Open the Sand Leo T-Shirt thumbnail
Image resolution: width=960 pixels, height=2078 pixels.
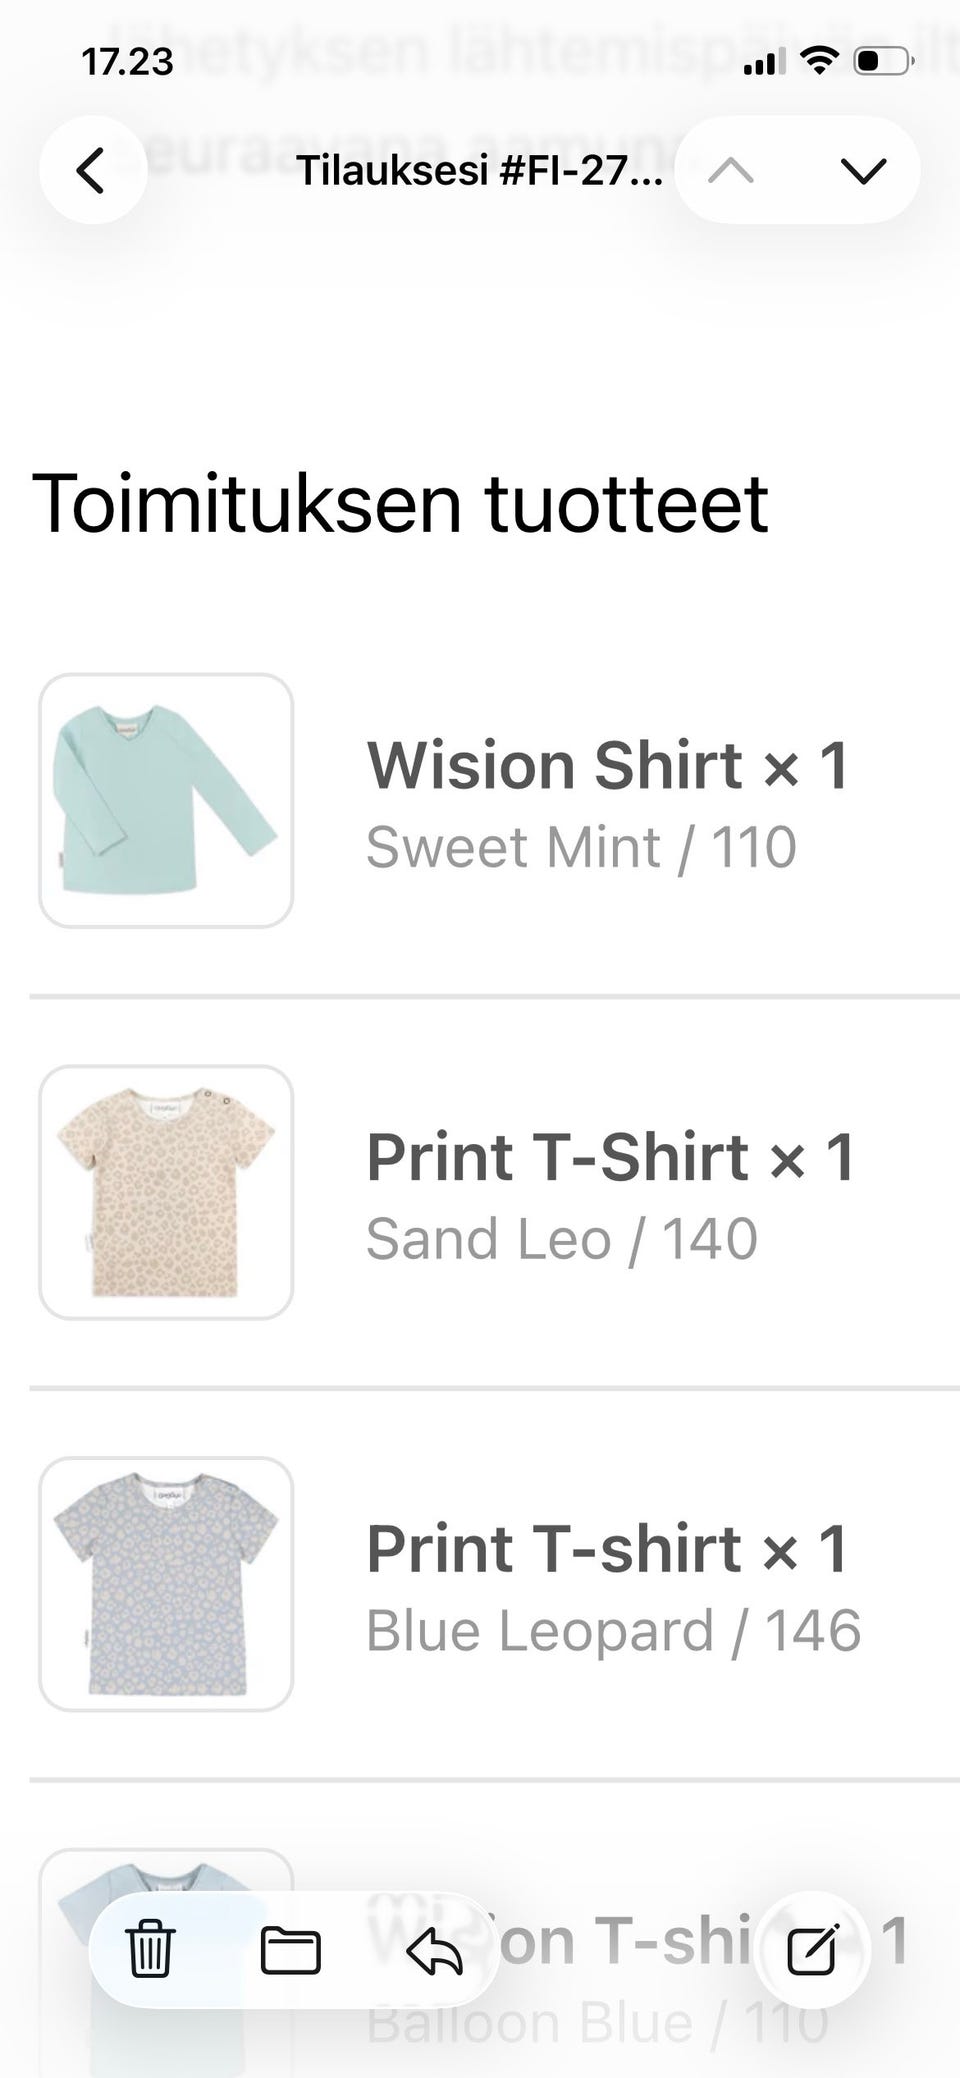[x=166, y=1192]
